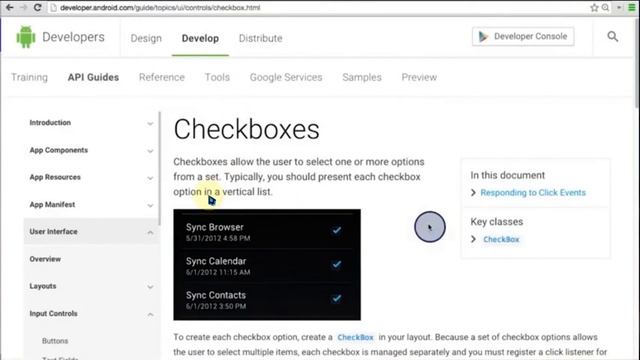The image size is (640, 360).
Task: Open the Samples section
Action: tap(362, 77)
